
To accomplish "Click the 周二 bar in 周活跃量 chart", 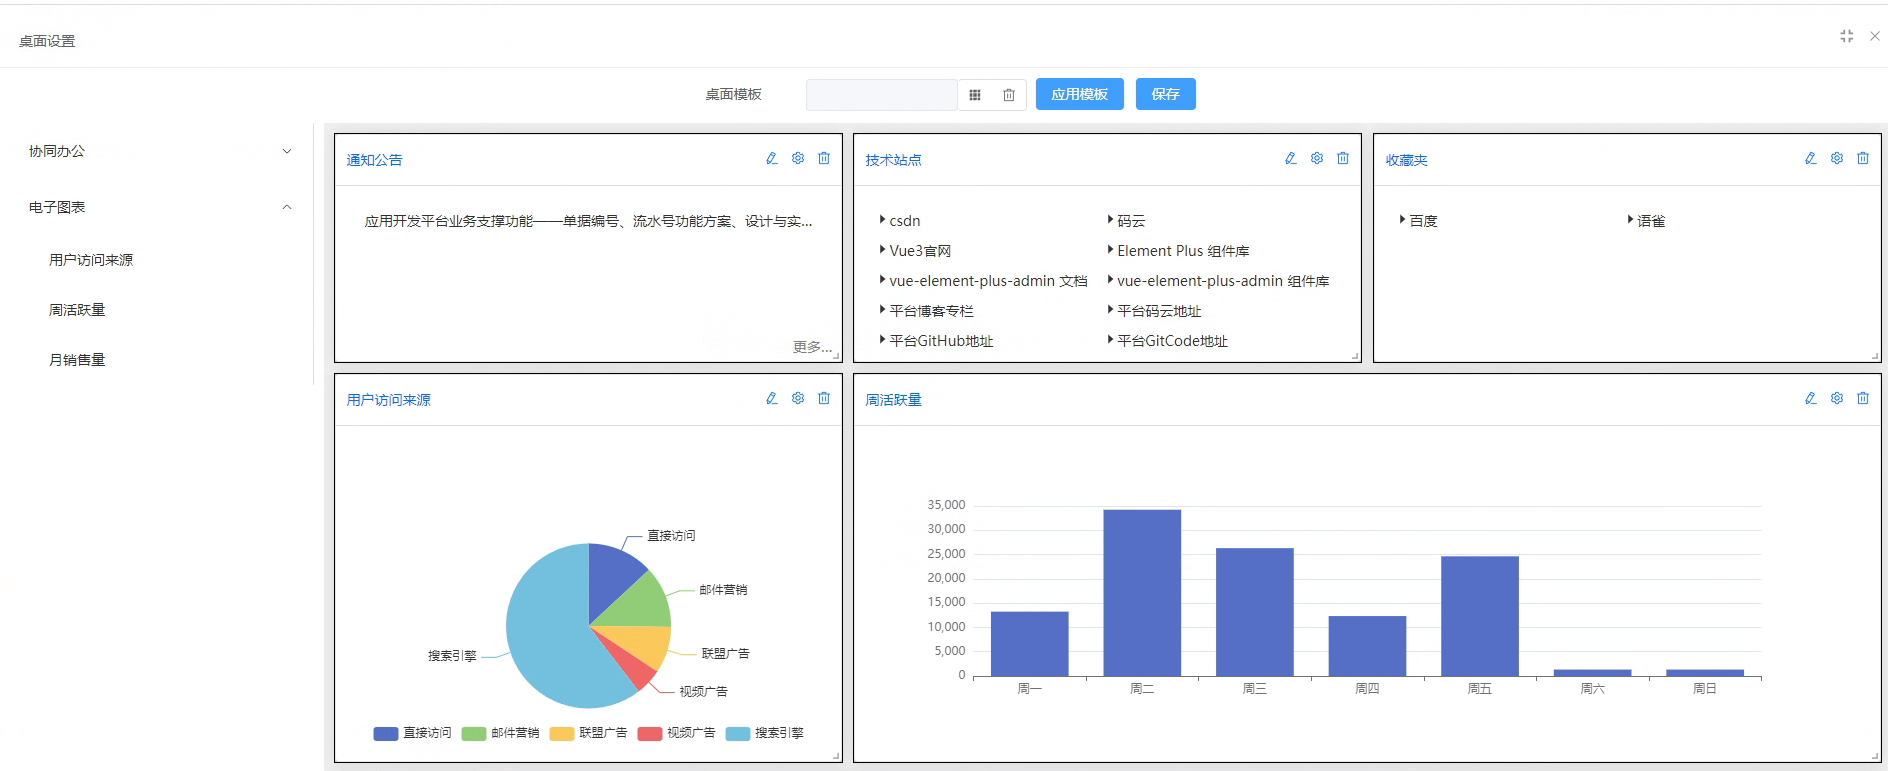I will (1142, 593).
